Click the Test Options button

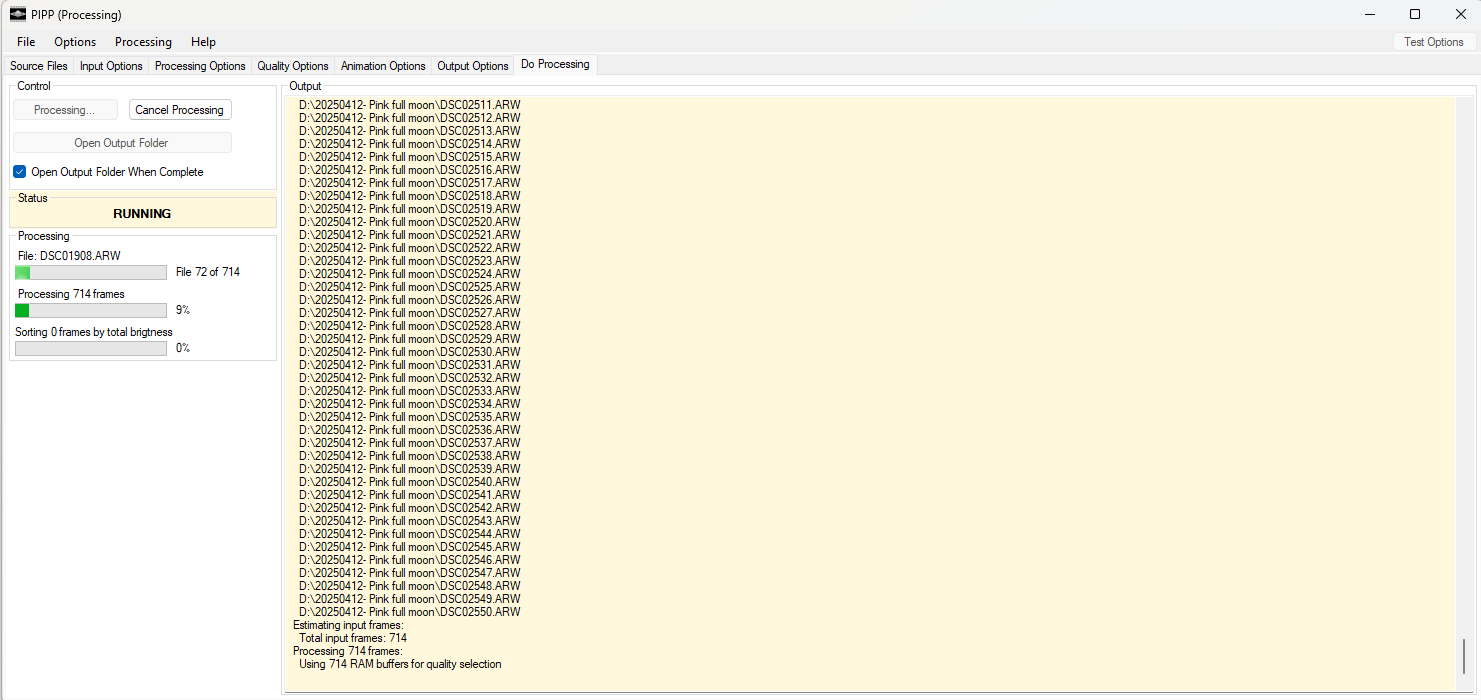[x=1433, y=42]
